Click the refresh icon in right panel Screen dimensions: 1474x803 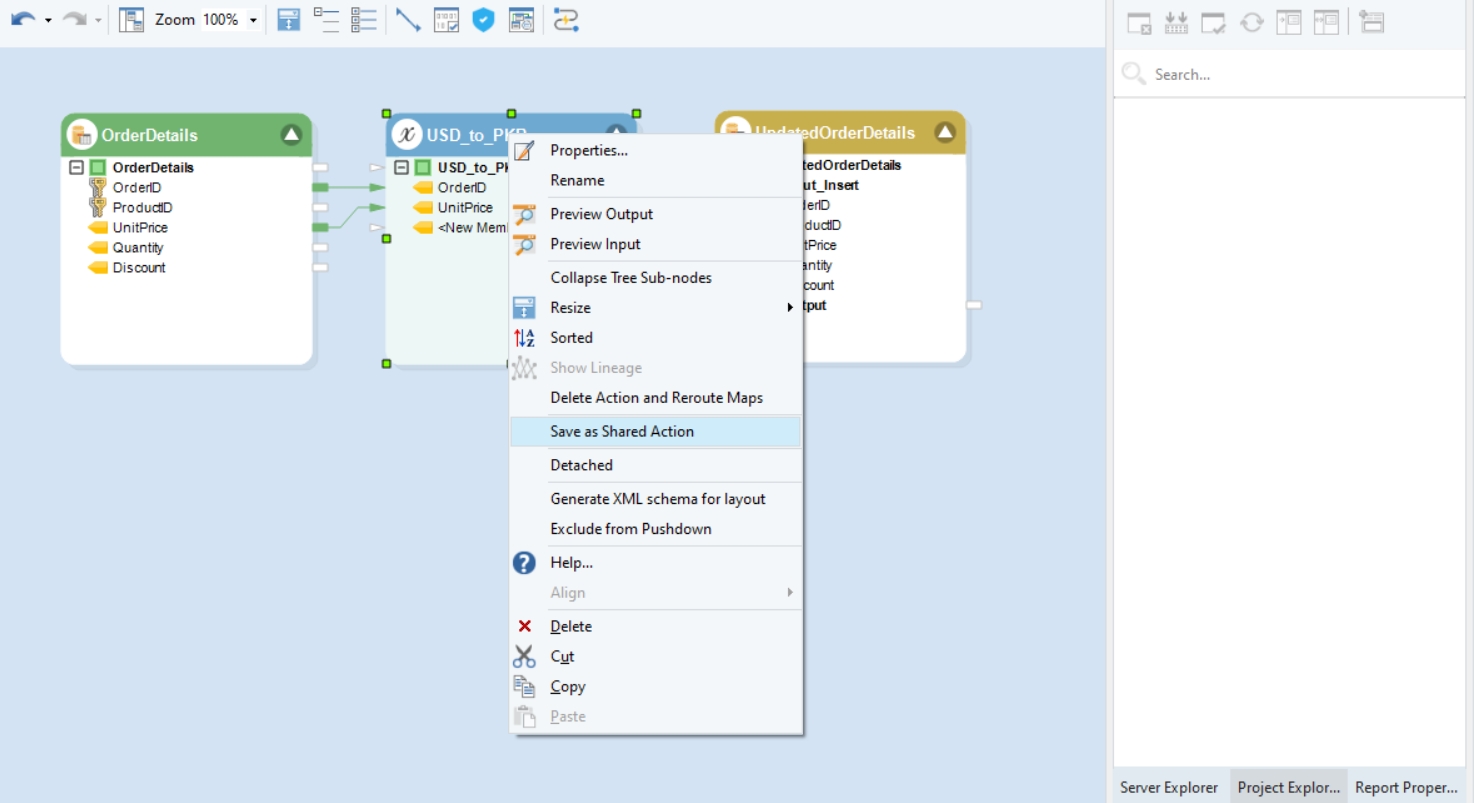(1252, 22)
